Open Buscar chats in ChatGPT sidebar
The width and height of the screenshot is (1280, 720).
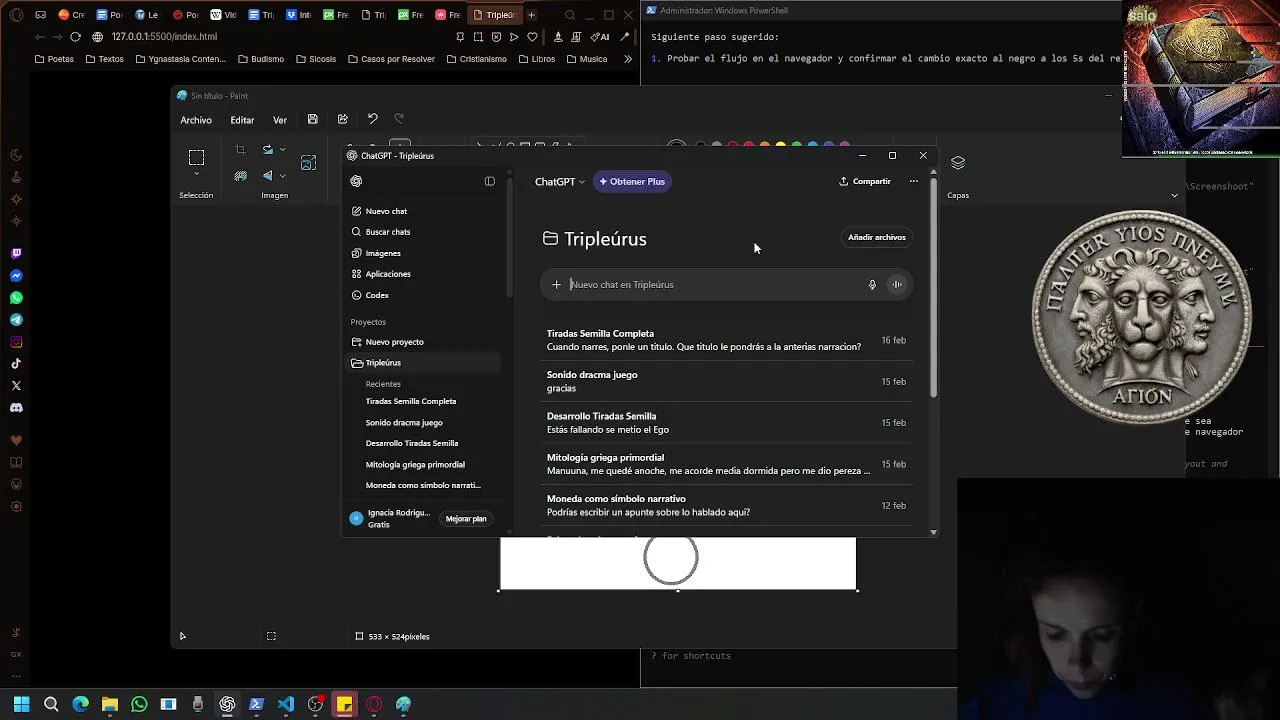[x=387, y=232]
